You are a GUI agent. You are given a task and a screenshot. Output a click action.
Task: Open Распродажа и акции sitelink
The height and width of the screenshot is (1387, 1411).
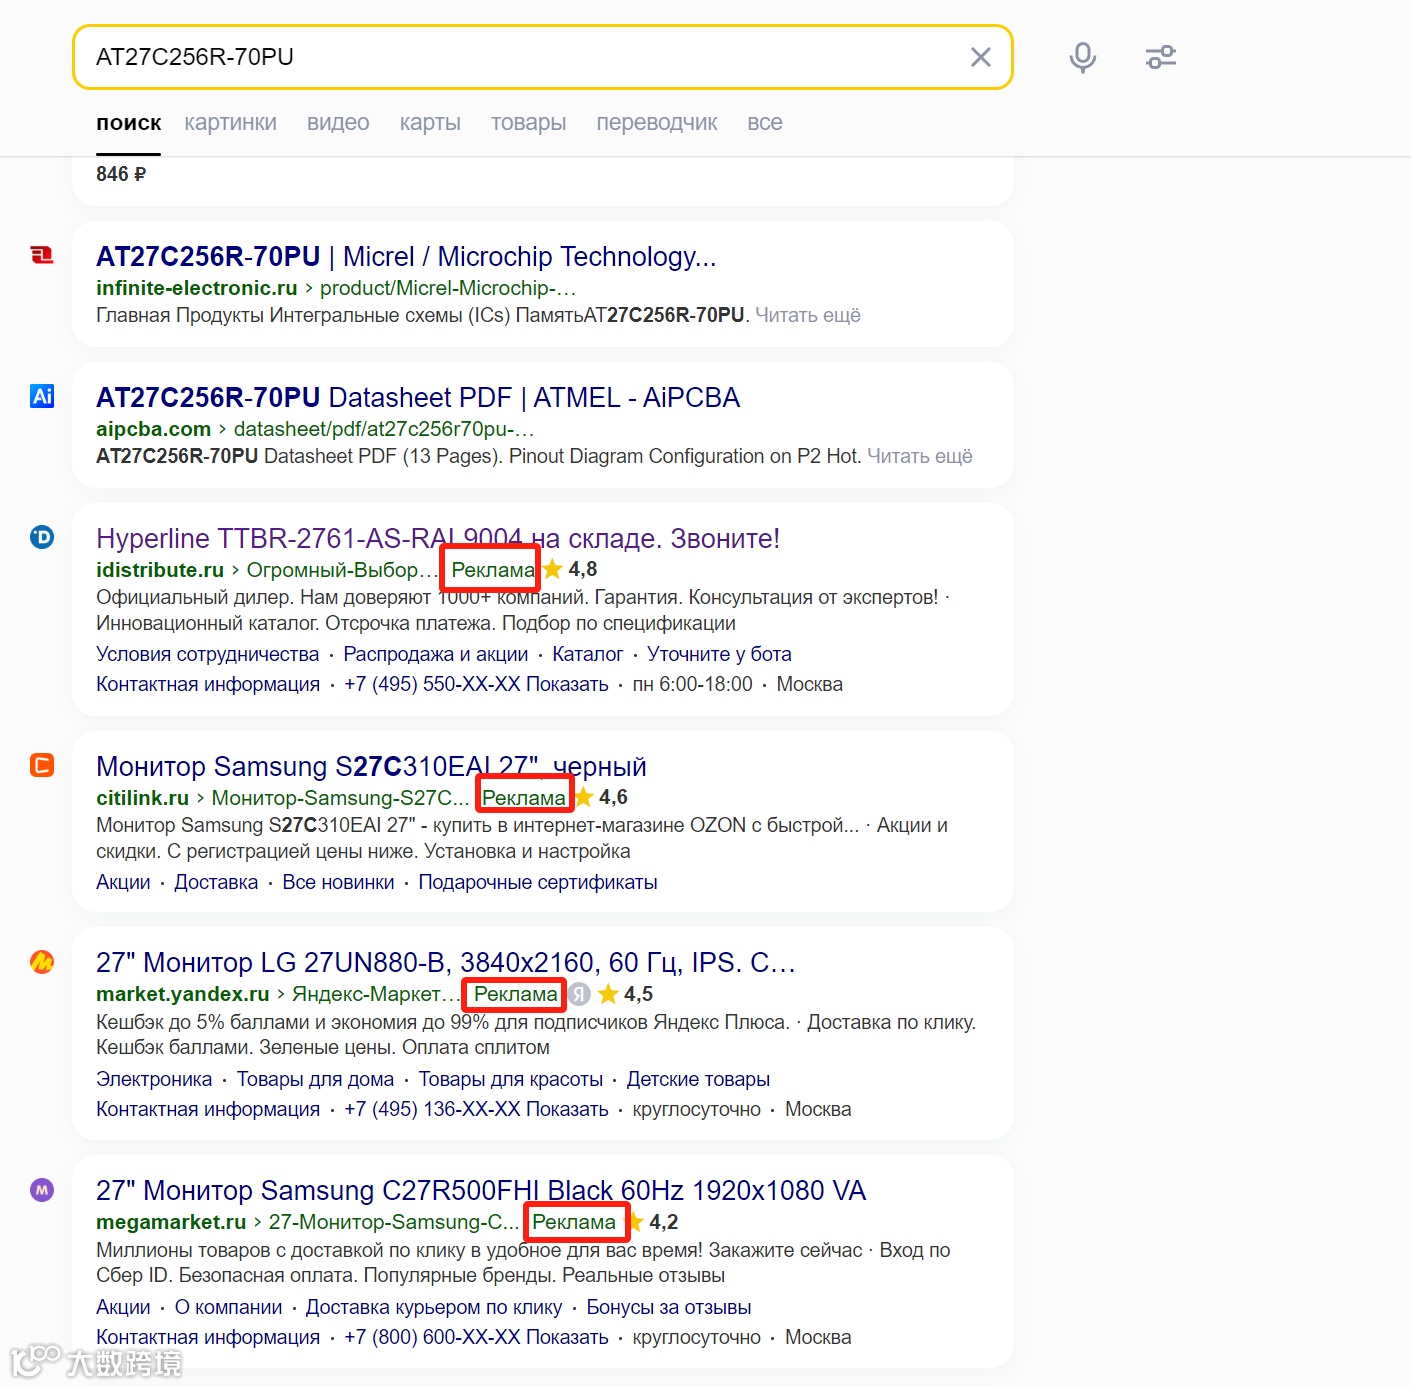point(436,654)
